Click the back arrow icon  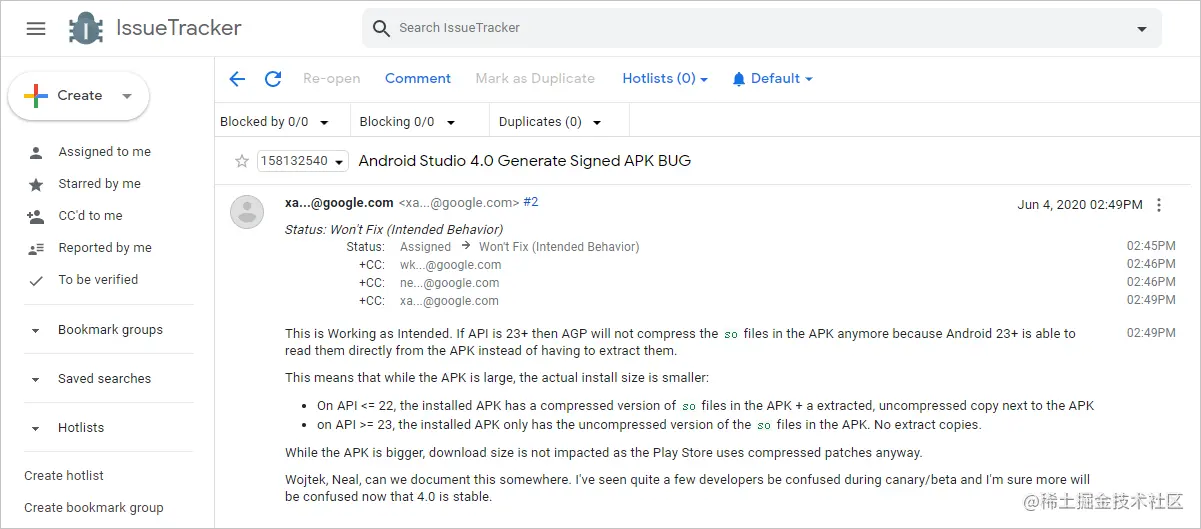click(x=237, y=79)
